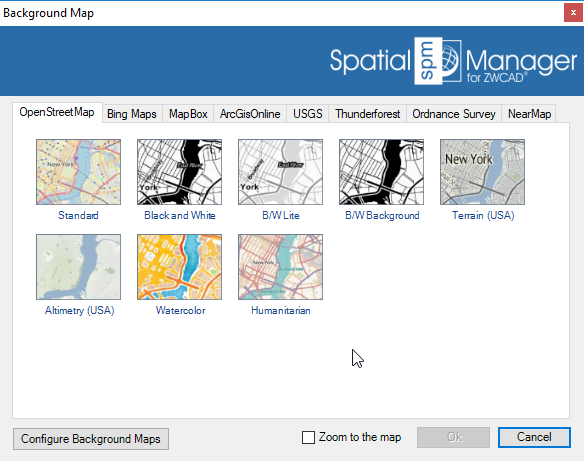Image resolution: width=584 pixels, height=461 pixels.
Task: Click the Terrain (USA) label
Action: [483, 215]
